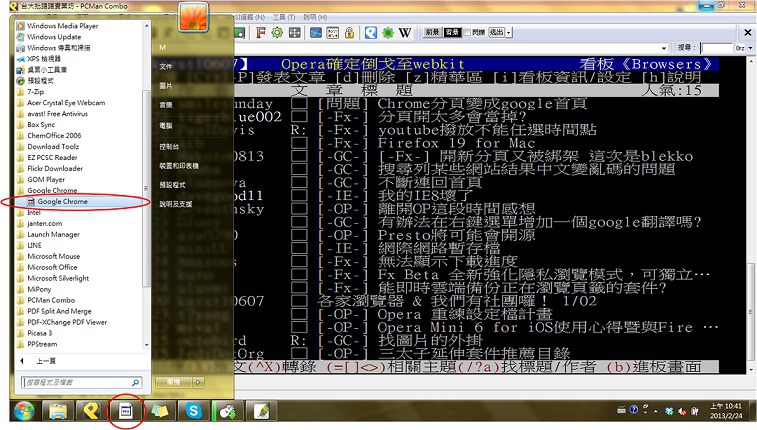The image size is (757, 430).
Task: Open the 說明 (H) menu
Action: point(315,17)
